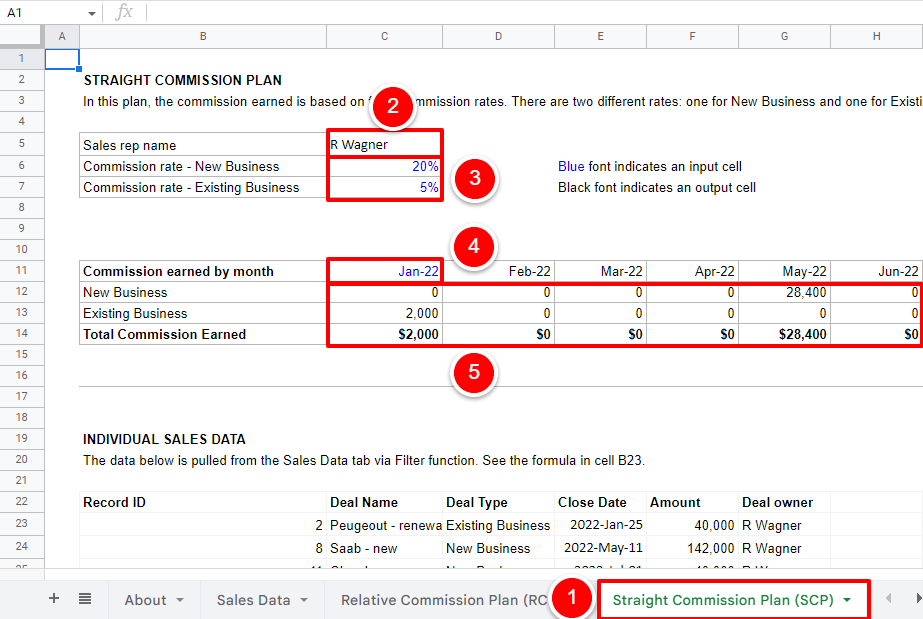Select row 11 header
Screen dimensions: 923x619
[22, 271]
